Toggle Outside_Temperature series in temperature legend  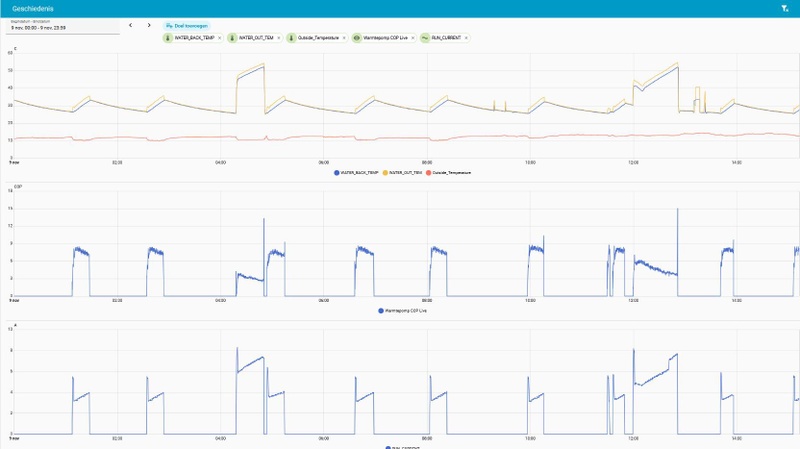click(448, 173)
